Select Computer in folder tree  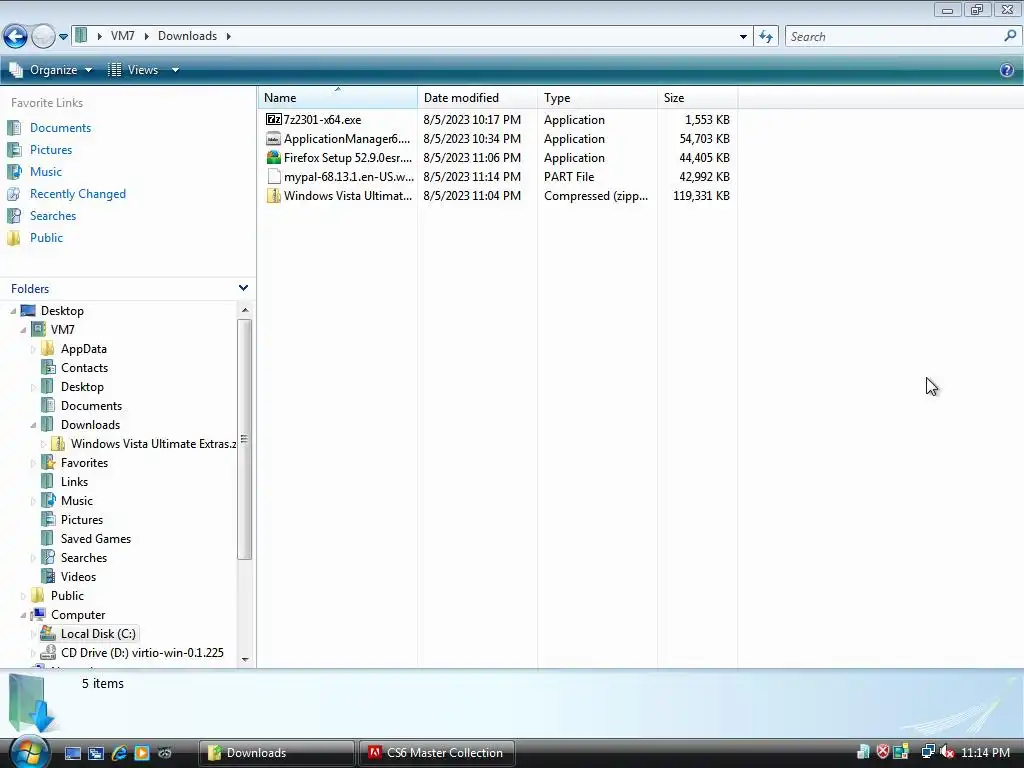coord(78,615)
